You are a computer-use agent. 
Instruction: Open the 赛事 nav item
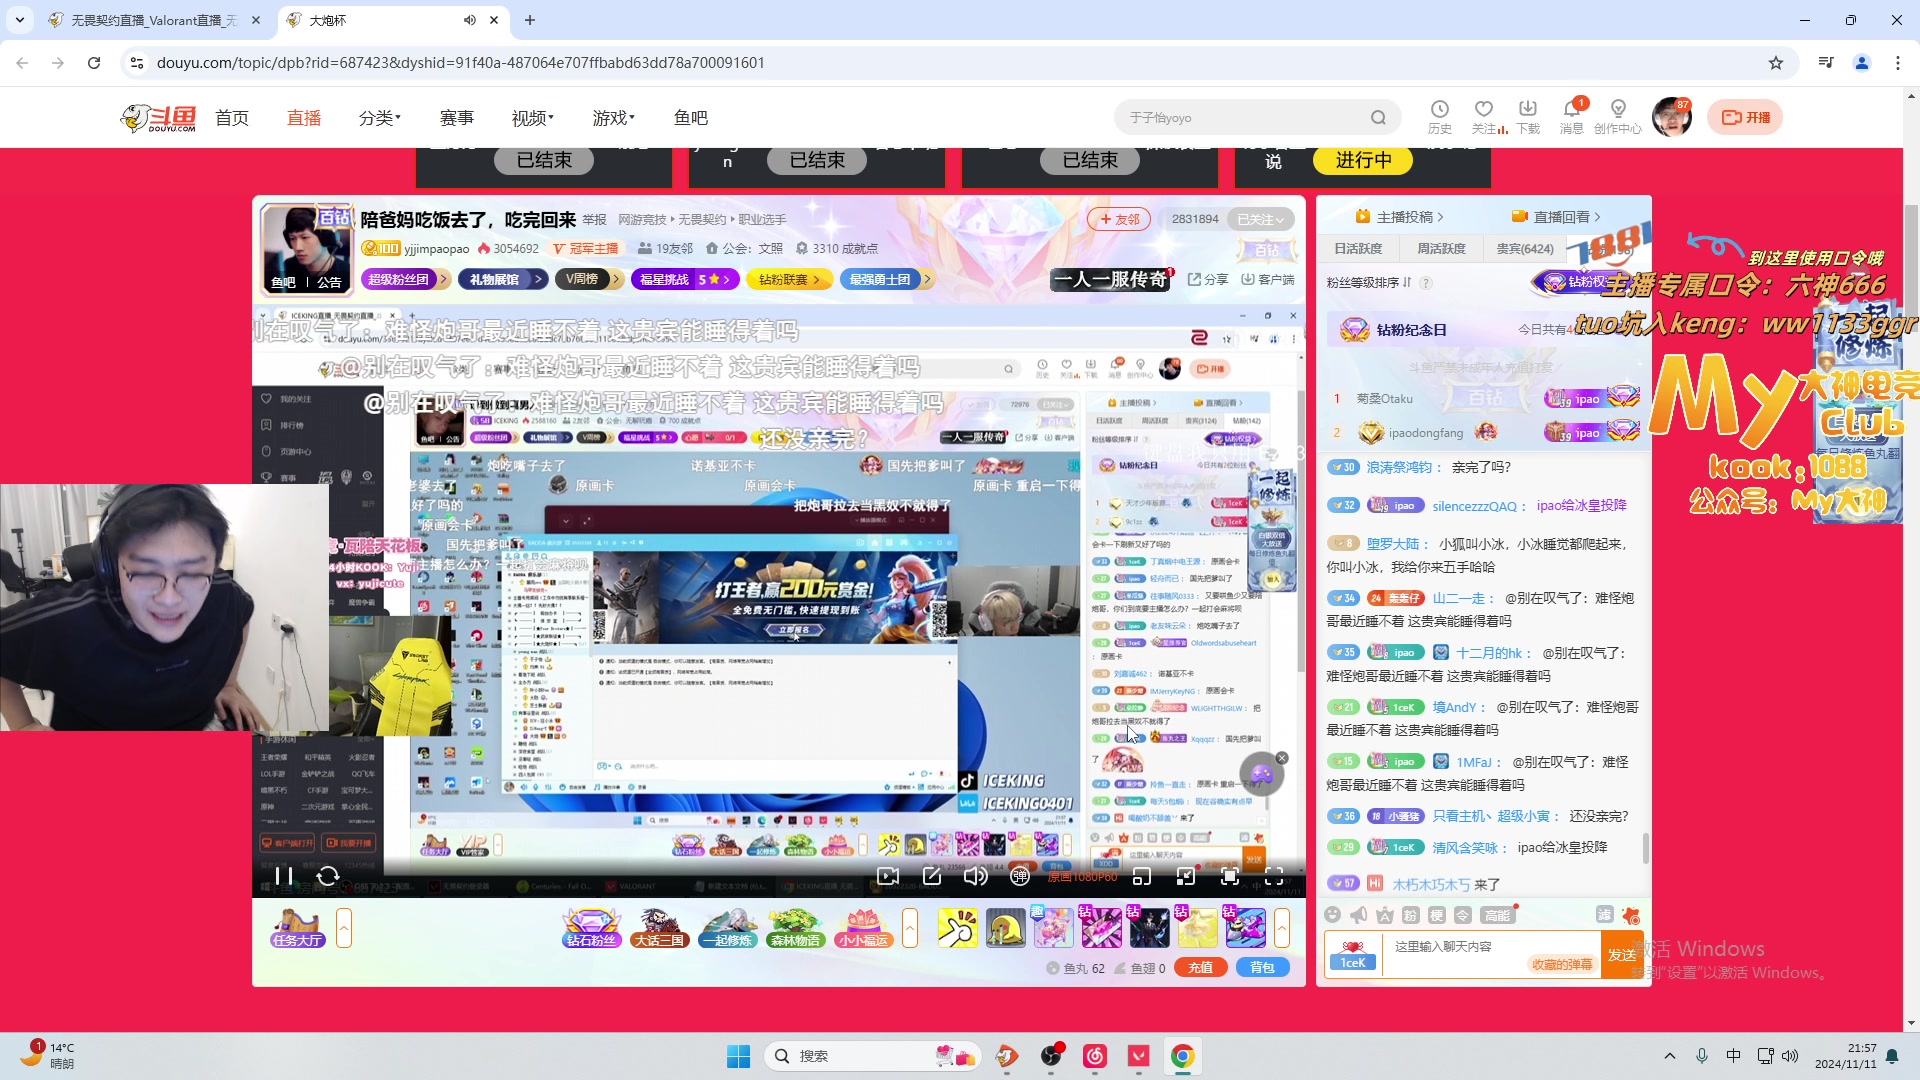pos(457,118)
